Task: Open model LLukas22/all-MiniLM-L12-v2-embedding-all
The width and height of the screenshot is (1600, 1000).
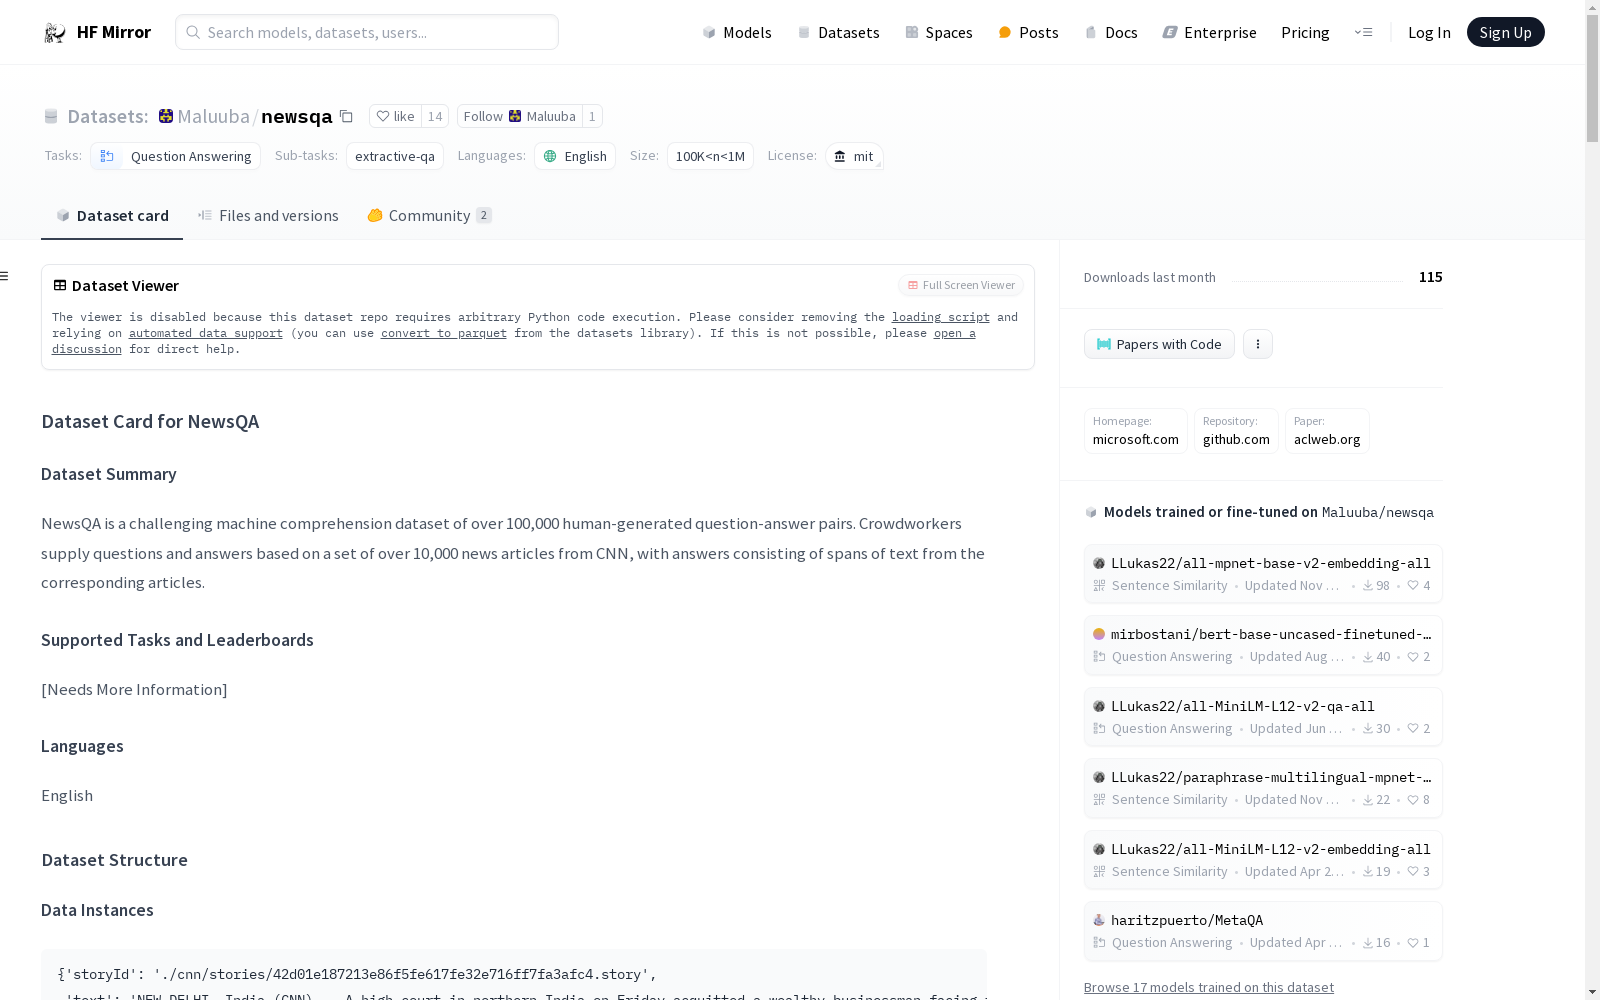Action: pos(1263,860)
